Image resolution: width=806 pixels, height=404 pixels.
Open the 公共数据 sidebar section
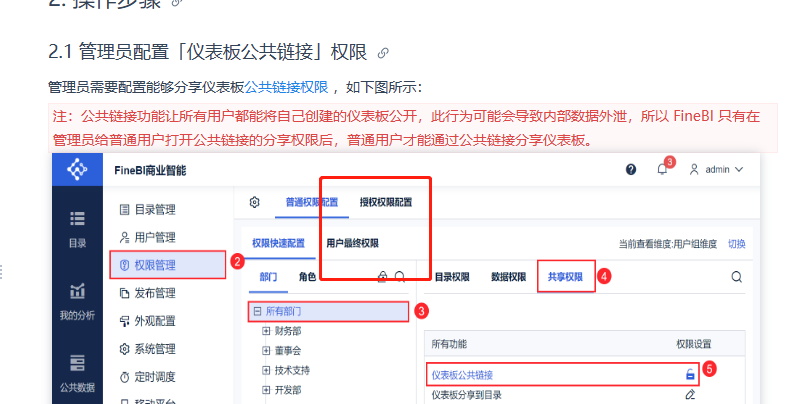tap(77, 374)
